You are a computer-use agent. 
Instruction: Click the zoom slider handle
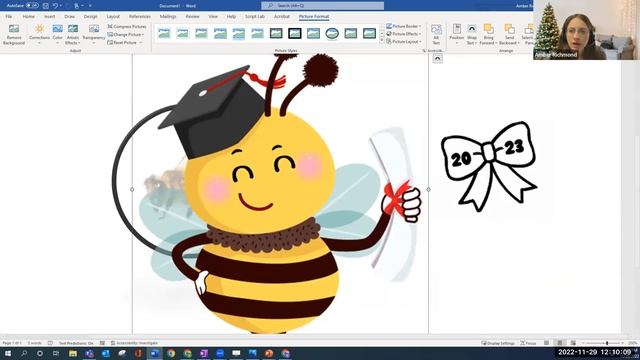[607, 343]
